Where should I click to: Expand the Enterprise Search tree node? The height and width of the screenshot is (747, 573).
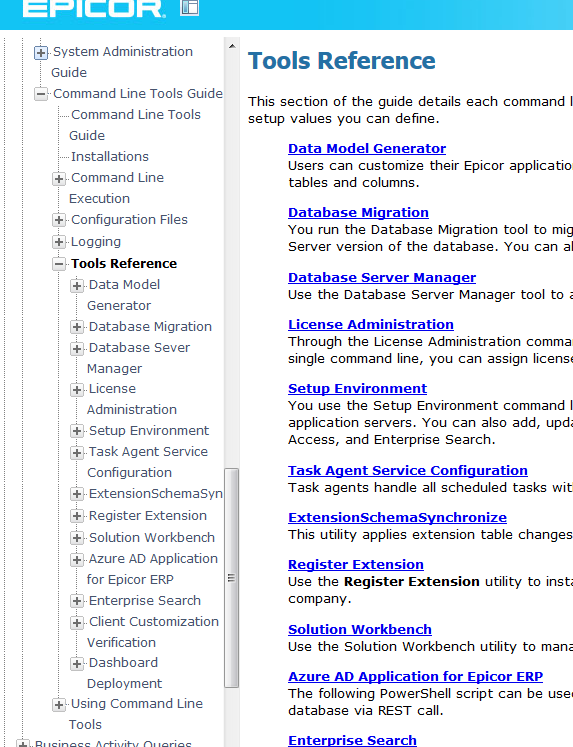[x=77, y=601]
